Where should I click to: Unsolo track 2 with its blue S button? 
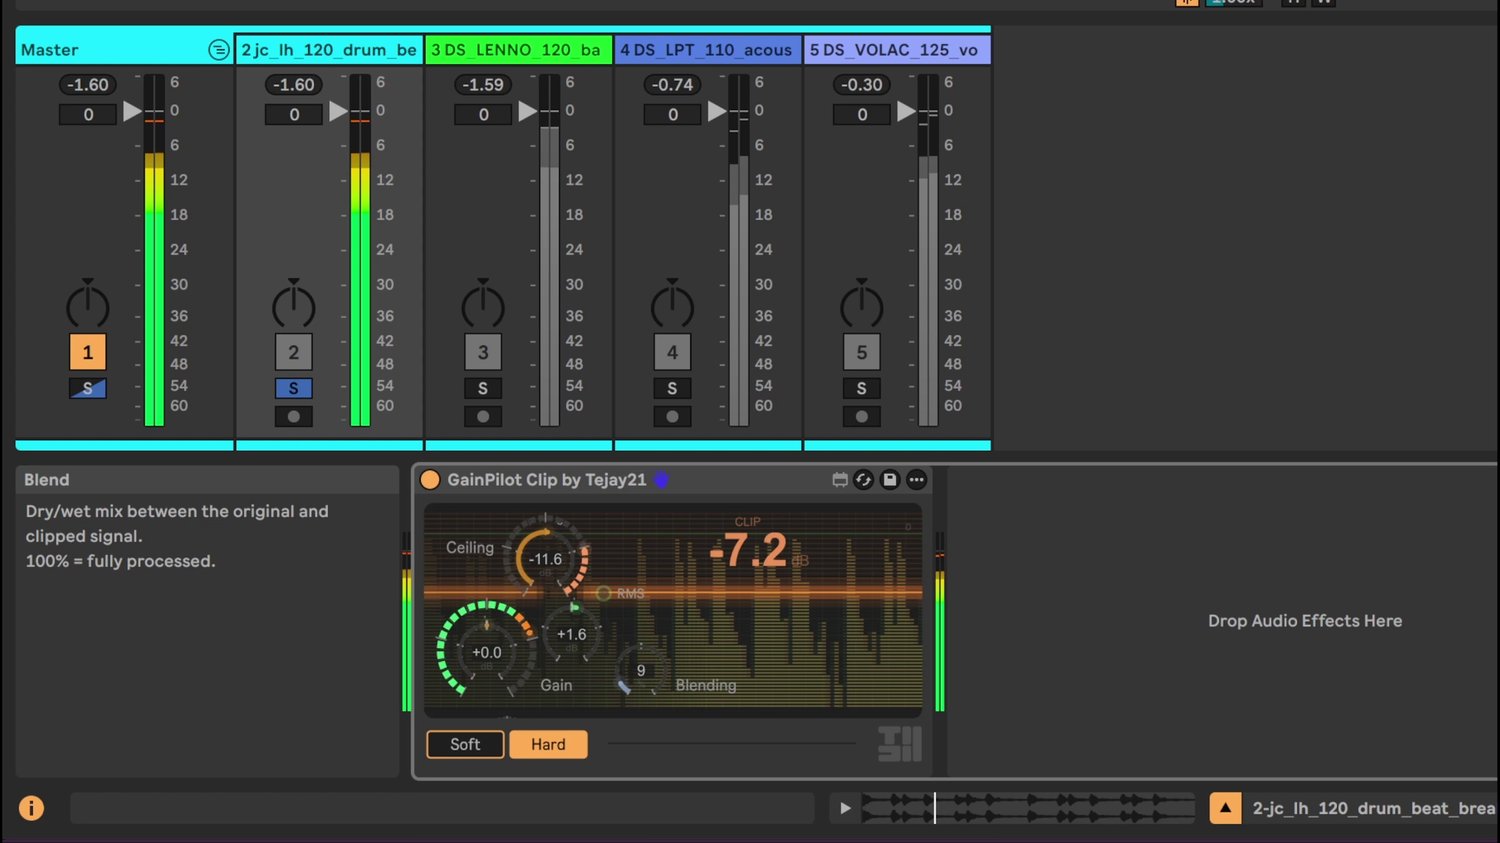coord(294,388)
